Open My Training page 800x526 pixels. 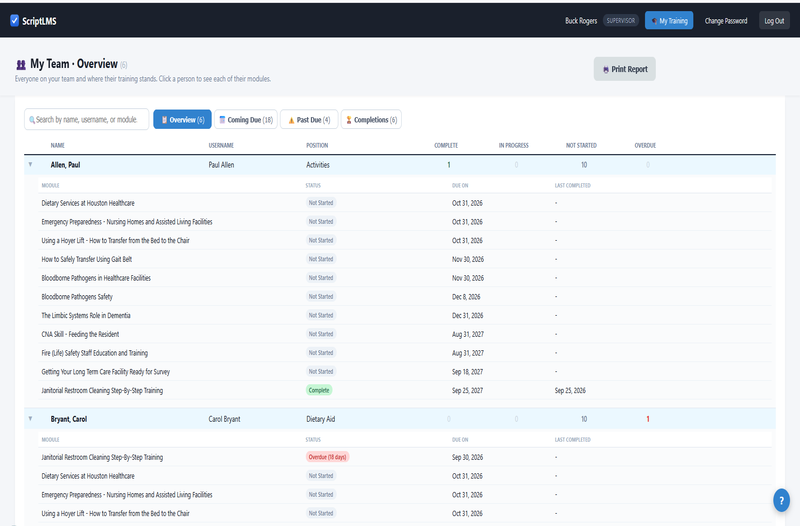coord(669,20)
